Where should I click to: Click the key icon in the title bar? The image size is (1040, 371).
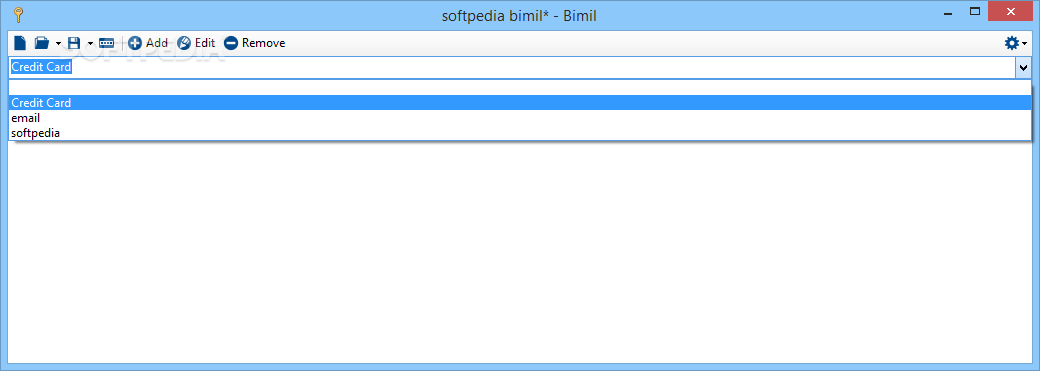(x=17, y=15)
